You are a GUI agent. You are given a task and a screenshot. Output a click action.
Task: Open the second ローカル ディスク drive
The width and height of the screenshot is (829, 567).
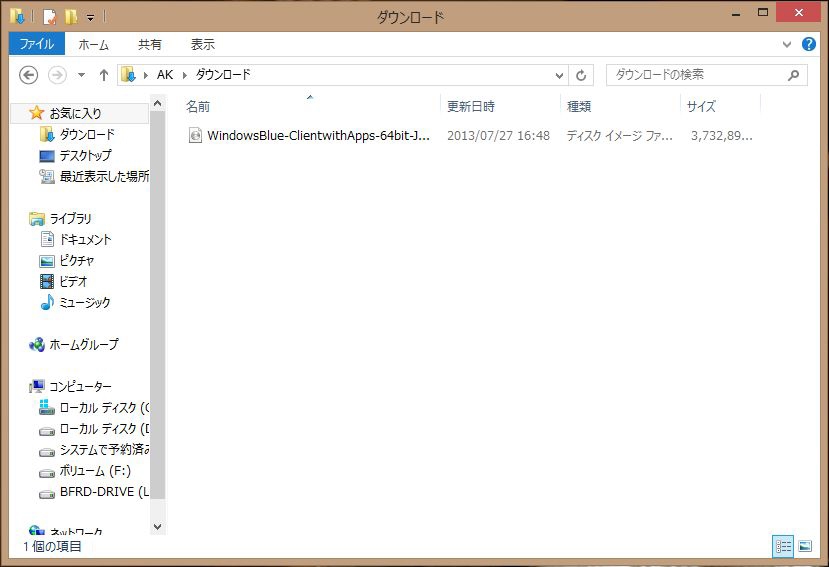pos(104,428)
